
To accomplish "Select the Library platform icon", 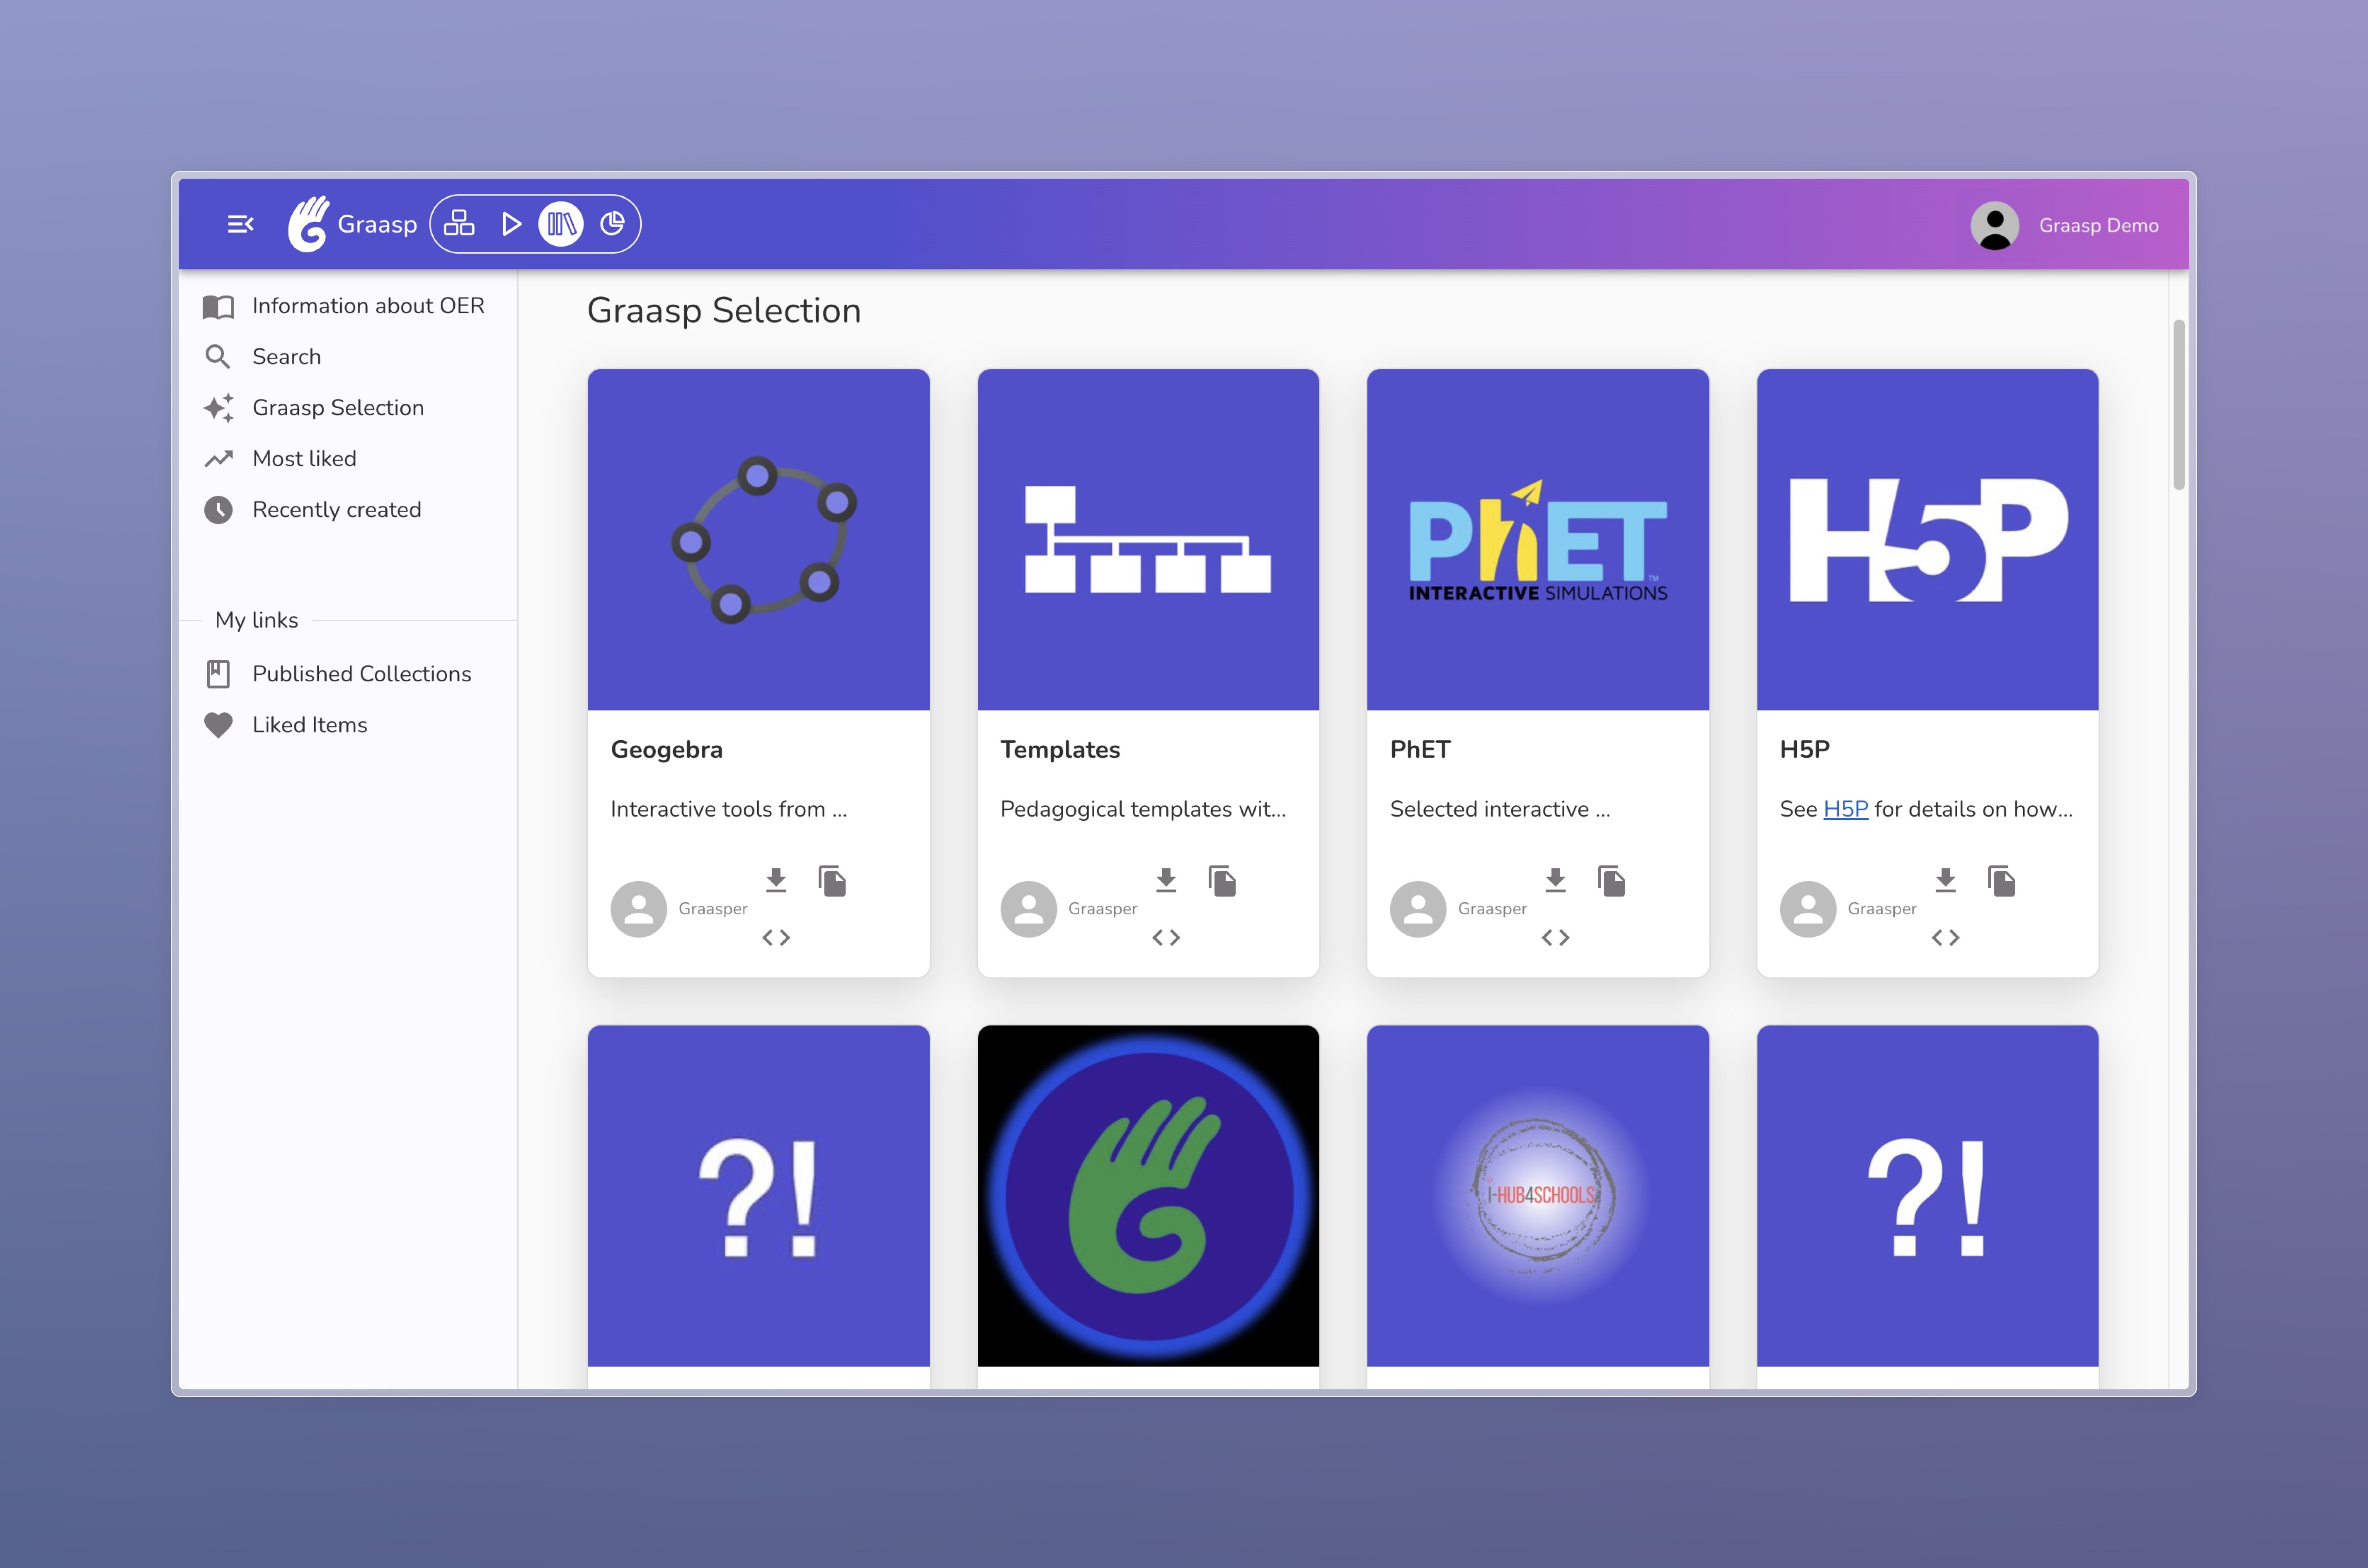I will tap(561, 224).
